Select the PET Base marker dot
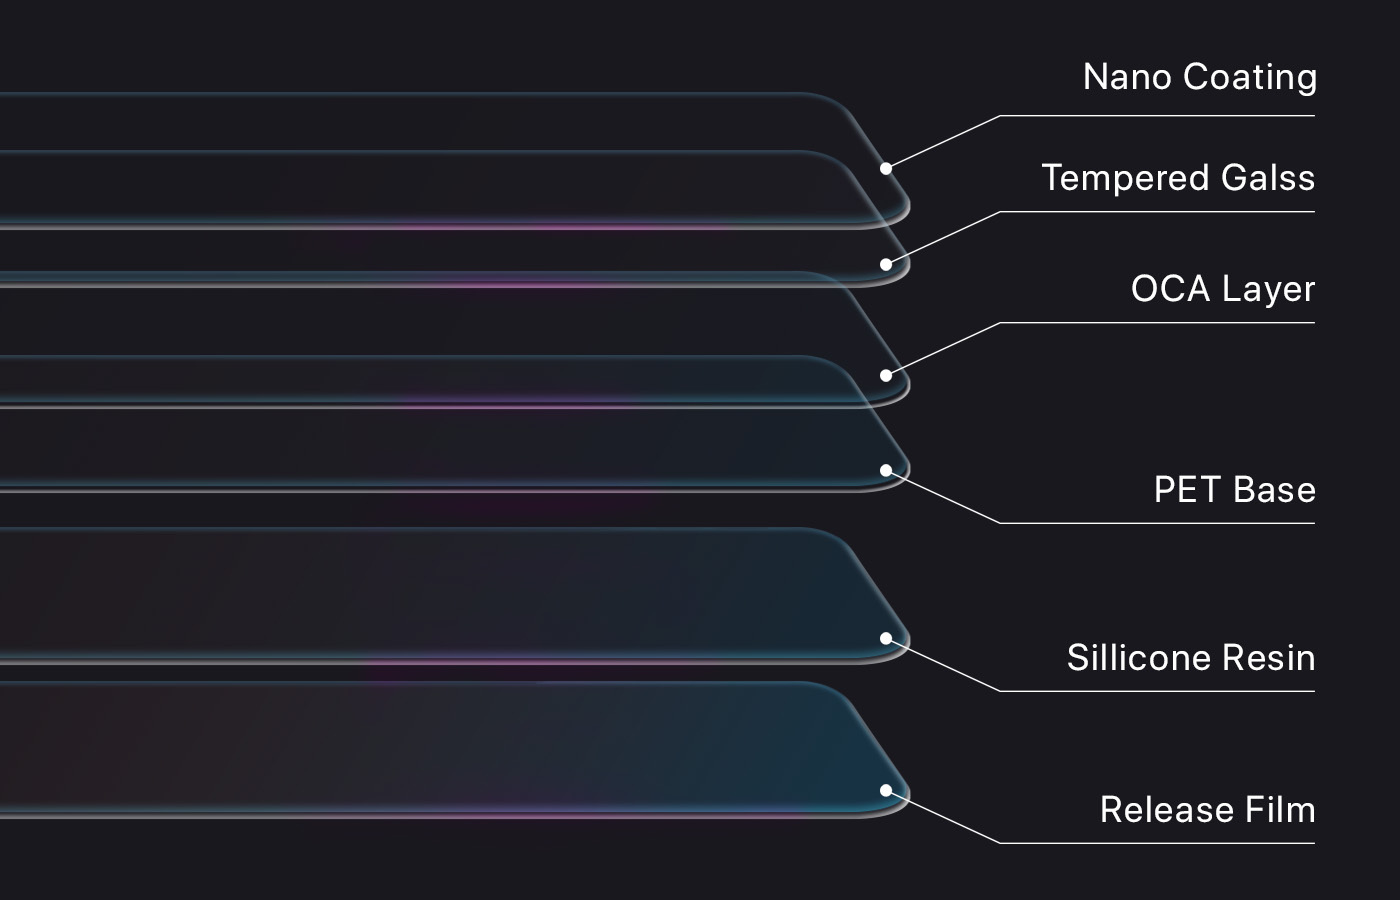1400x900 pixels. (886, 470)
